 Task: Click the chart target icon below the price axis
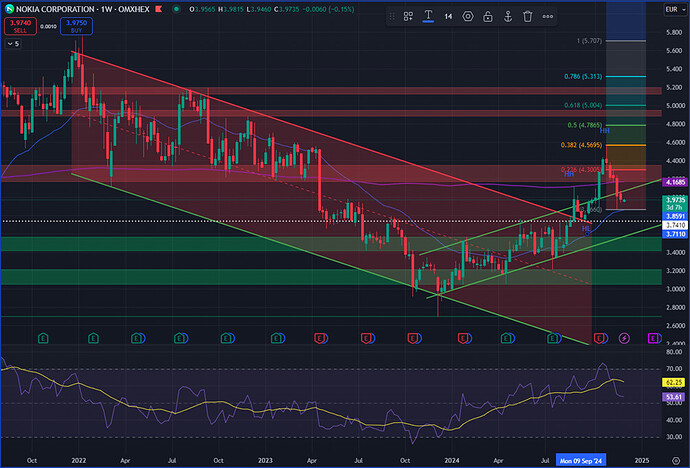676,461
